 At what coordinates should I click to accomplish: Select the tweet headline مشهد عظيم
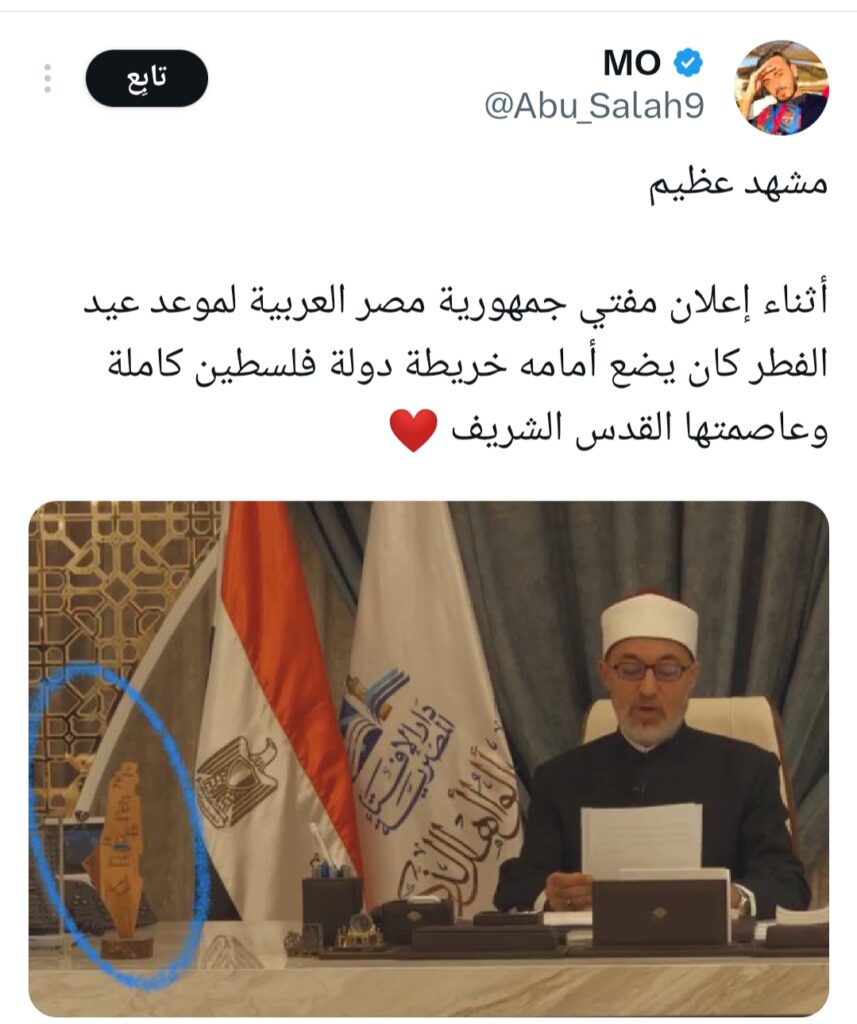[x=738, y=185]
